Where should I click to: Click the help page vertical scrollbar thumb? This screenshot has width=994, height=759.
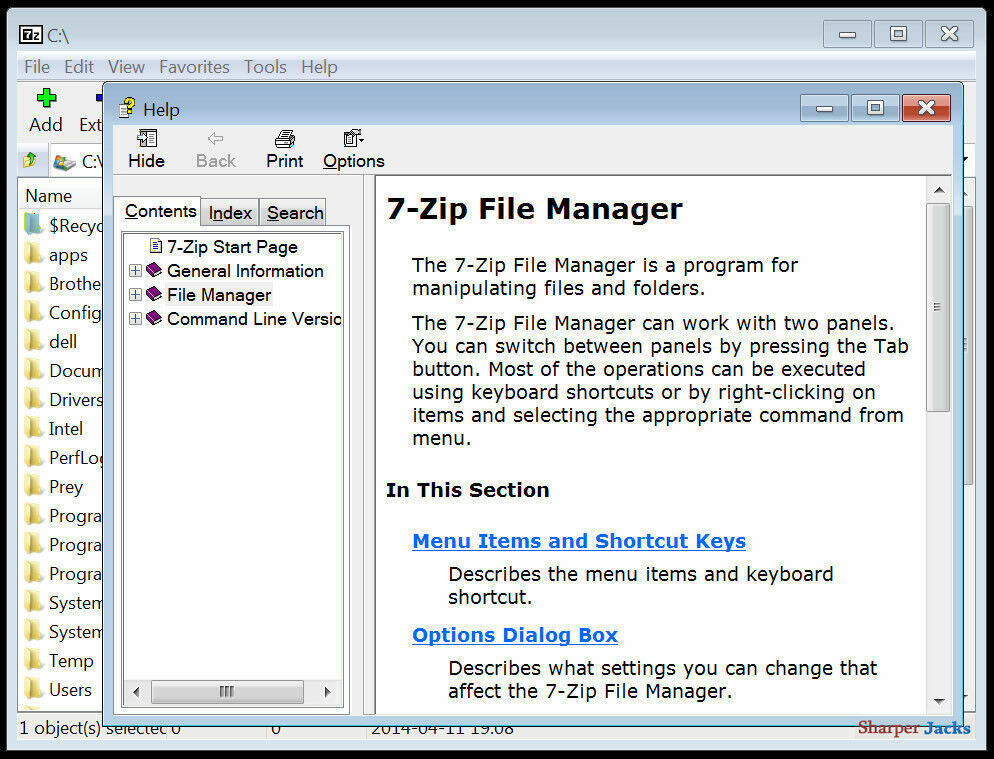tap(938, 307)
